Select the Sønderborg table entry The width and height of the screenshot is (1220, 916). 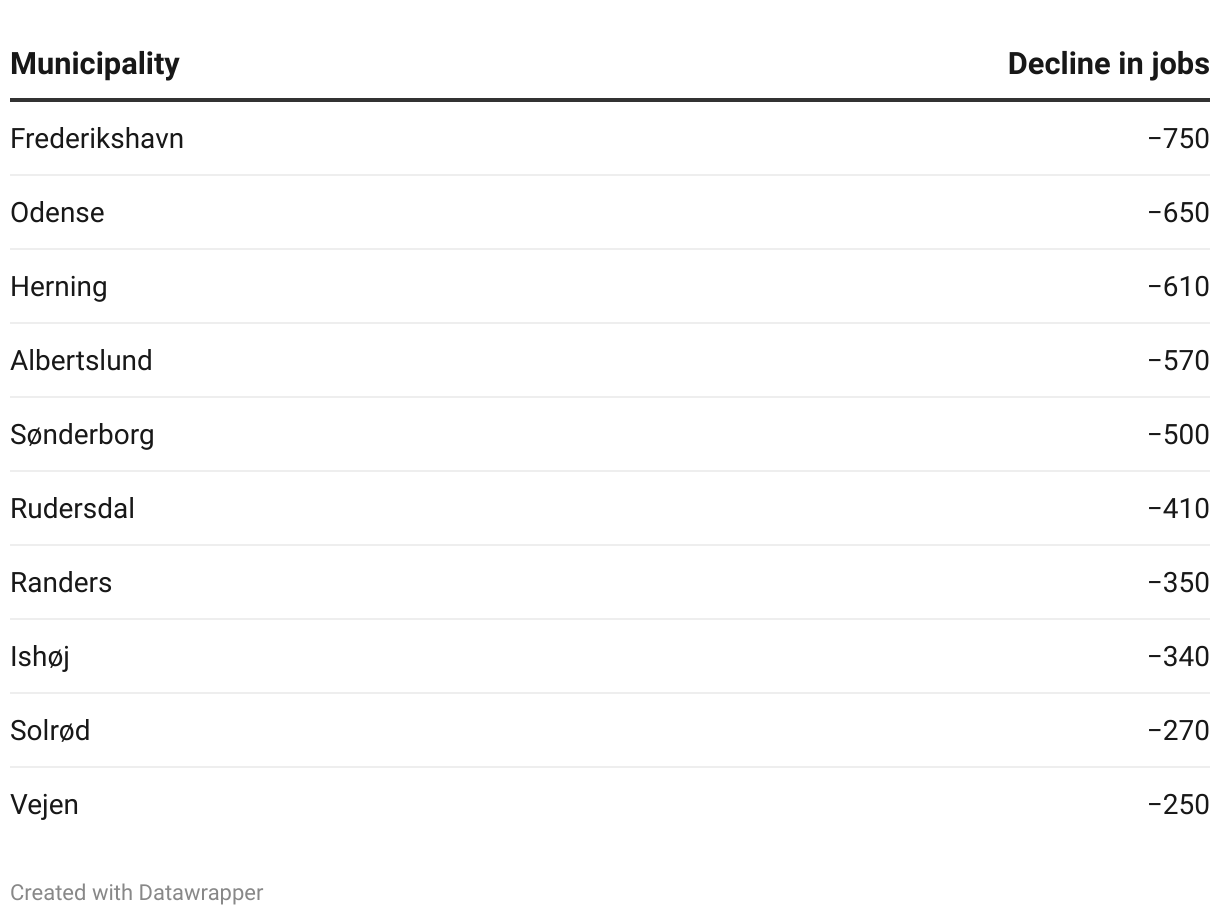pyautogui.click(x=82, y=434)
